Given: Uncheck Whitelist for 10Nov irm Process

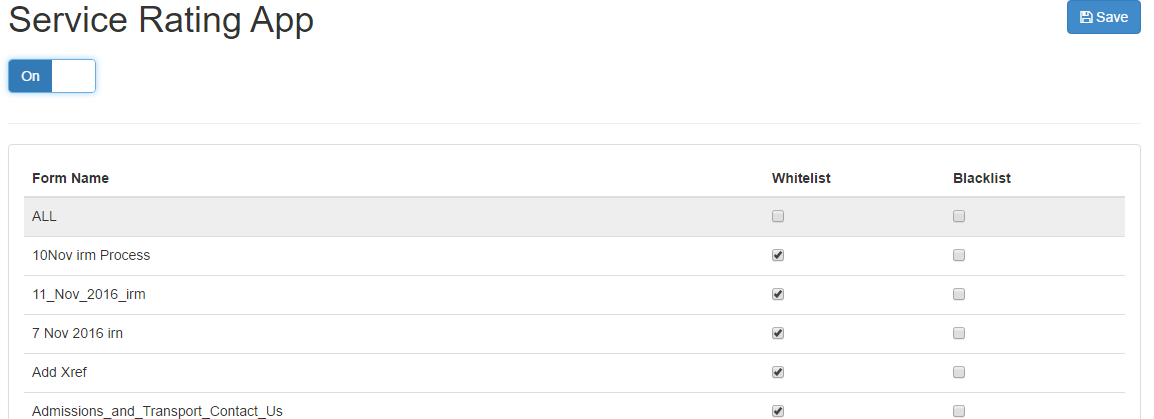Looking at the screenshot, I should (778, 256).
